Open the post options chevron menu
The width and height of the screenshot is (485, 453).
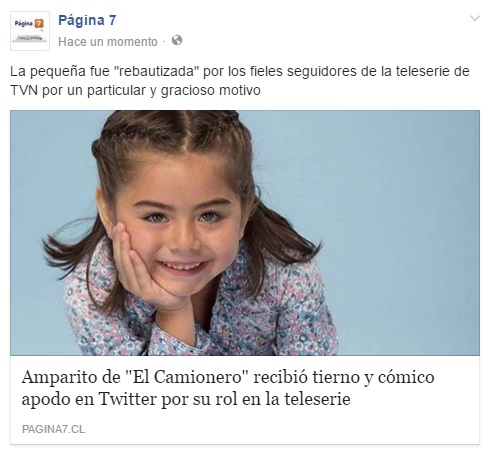(x=475, y=18)
